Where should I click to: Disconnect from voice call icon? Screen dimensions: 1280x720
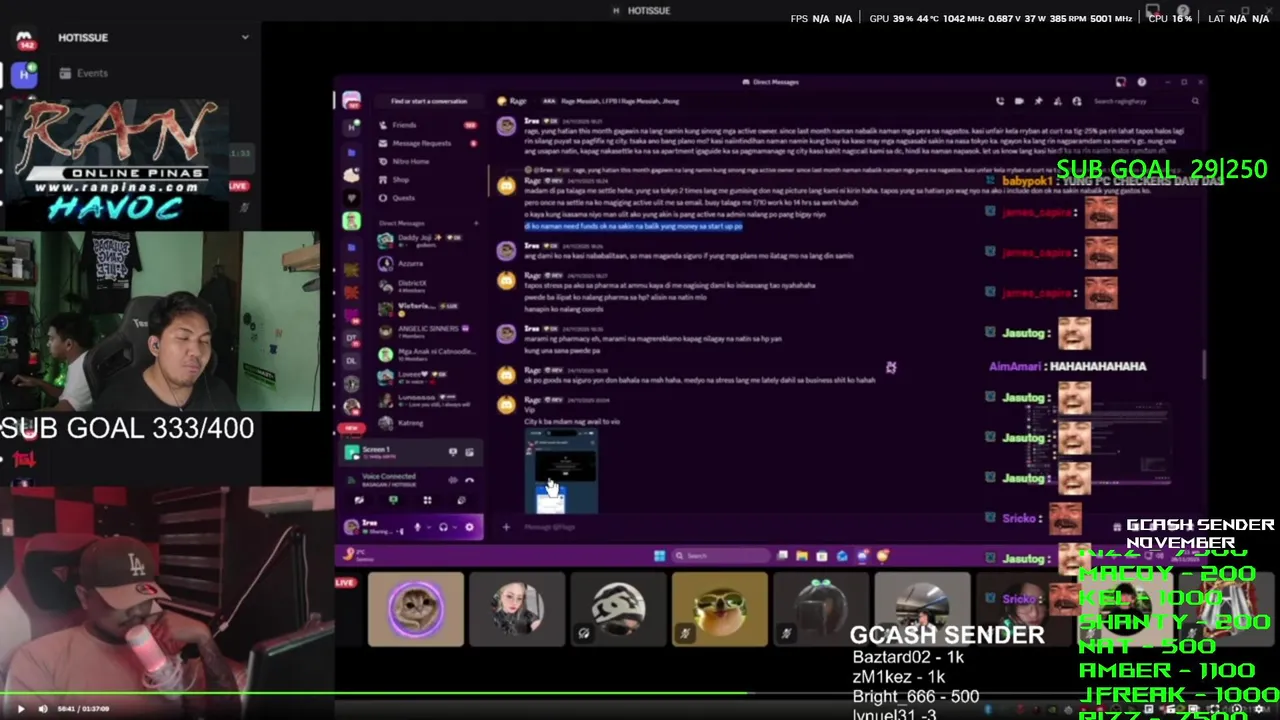(x=470, y=480)
